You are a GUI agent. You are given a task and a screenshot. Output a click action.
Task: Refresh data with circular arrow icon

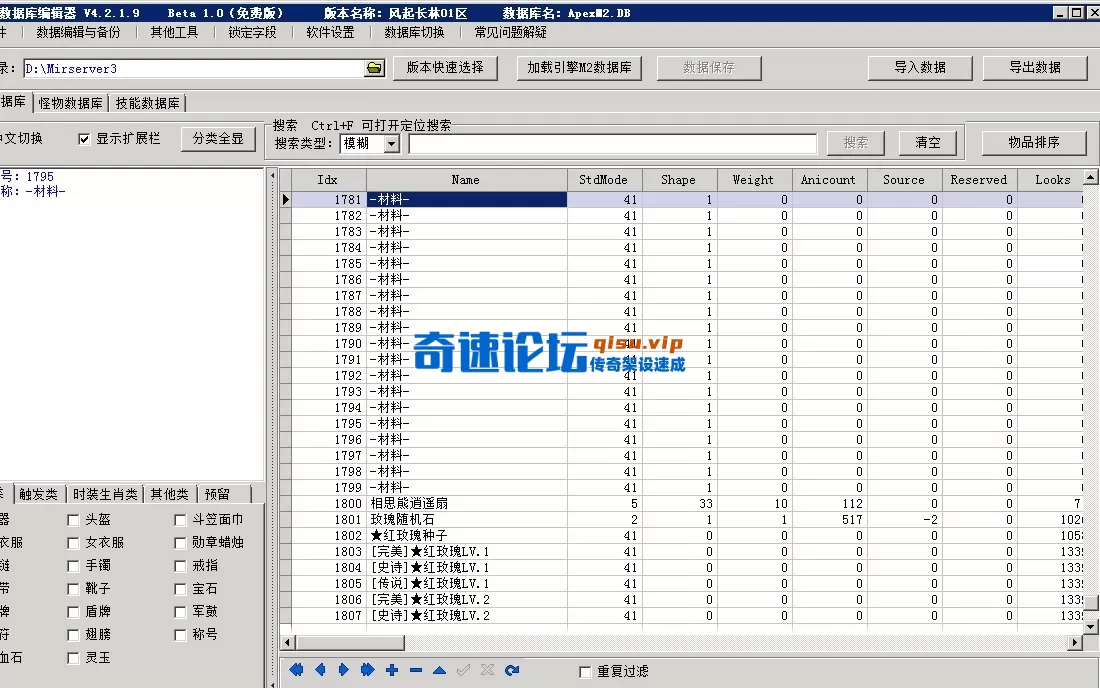click(x=513, y=669)
